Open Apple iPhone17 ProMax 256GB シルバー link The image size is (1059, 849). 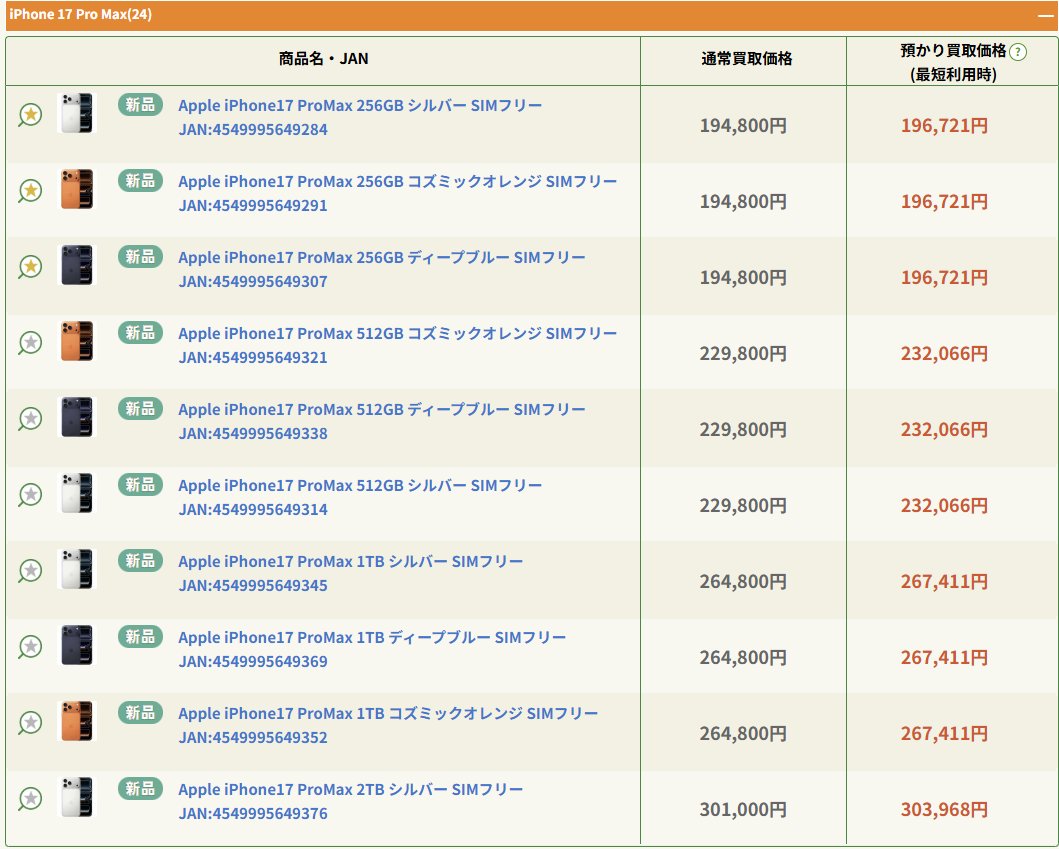coord(360,105)
